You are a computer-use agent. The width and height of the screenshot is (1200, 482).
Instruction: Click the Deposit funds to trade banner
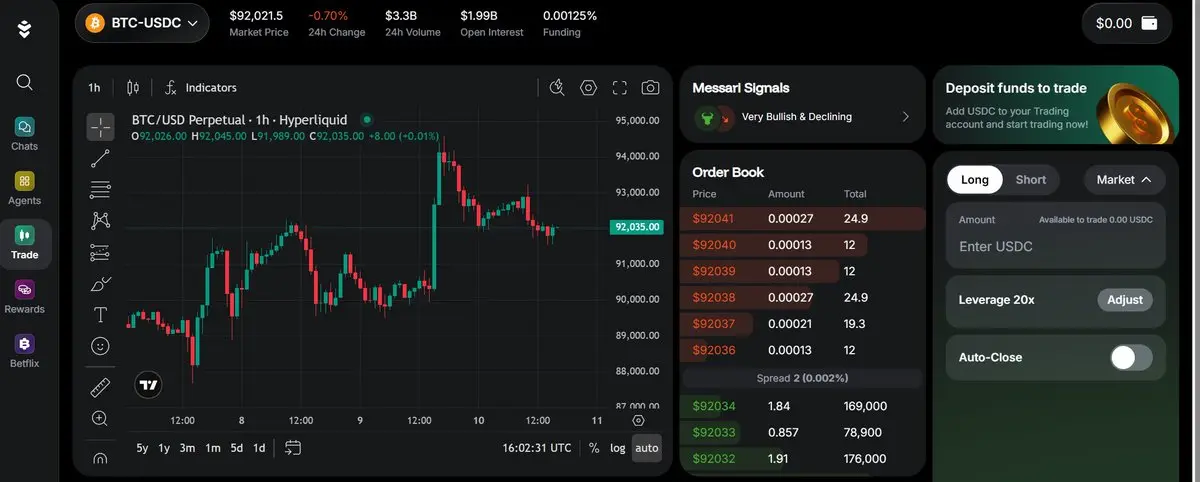click(1056, 105)
